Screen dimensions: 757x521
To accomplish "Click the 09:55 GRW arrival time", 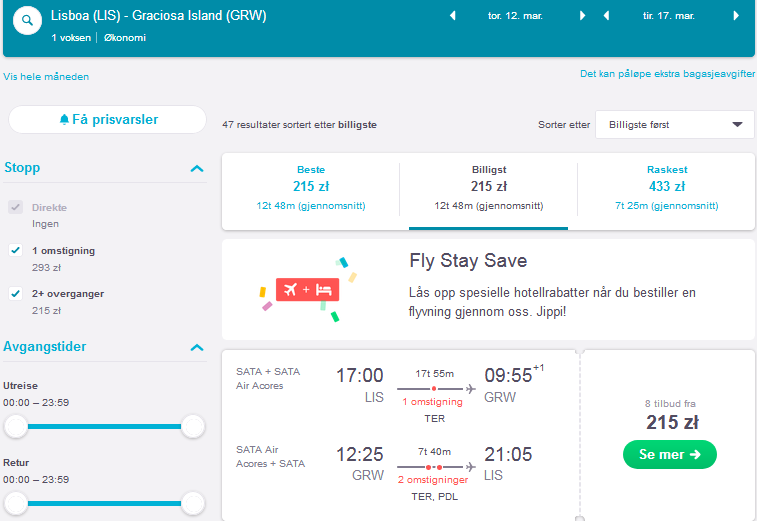I will point(514,384).
